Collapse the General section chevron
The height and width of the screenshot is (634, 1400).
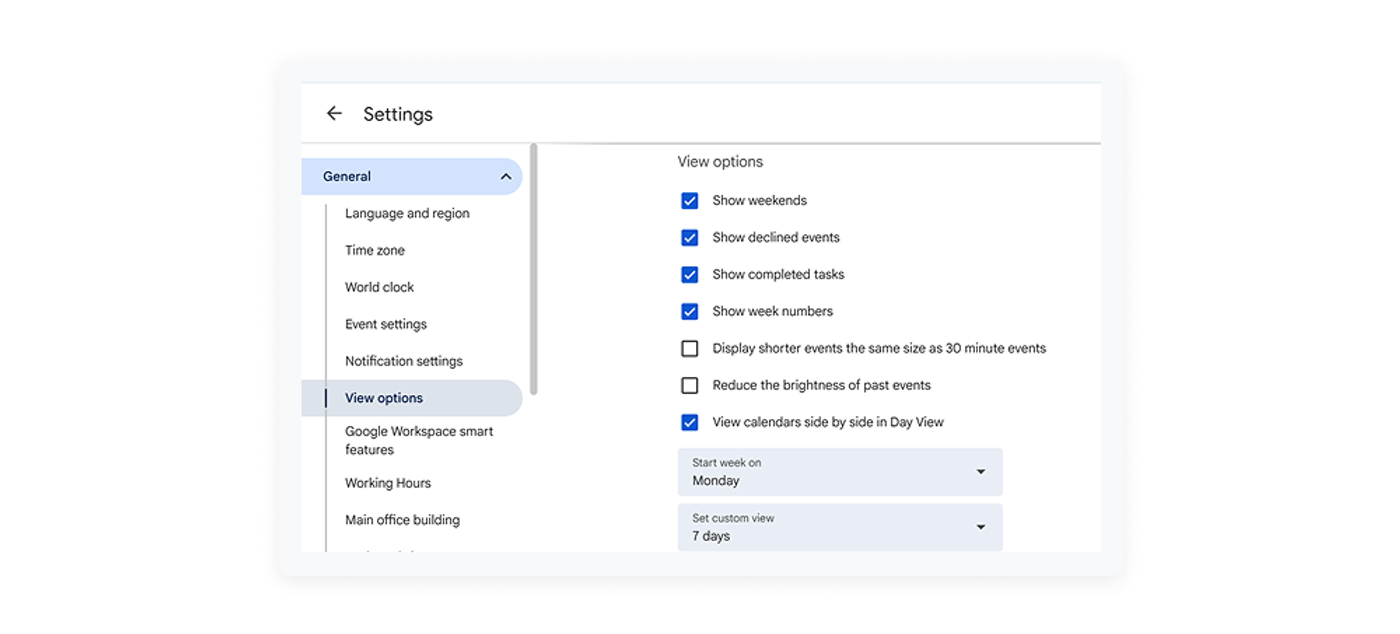pyautogui.click(x=505, y=176)
